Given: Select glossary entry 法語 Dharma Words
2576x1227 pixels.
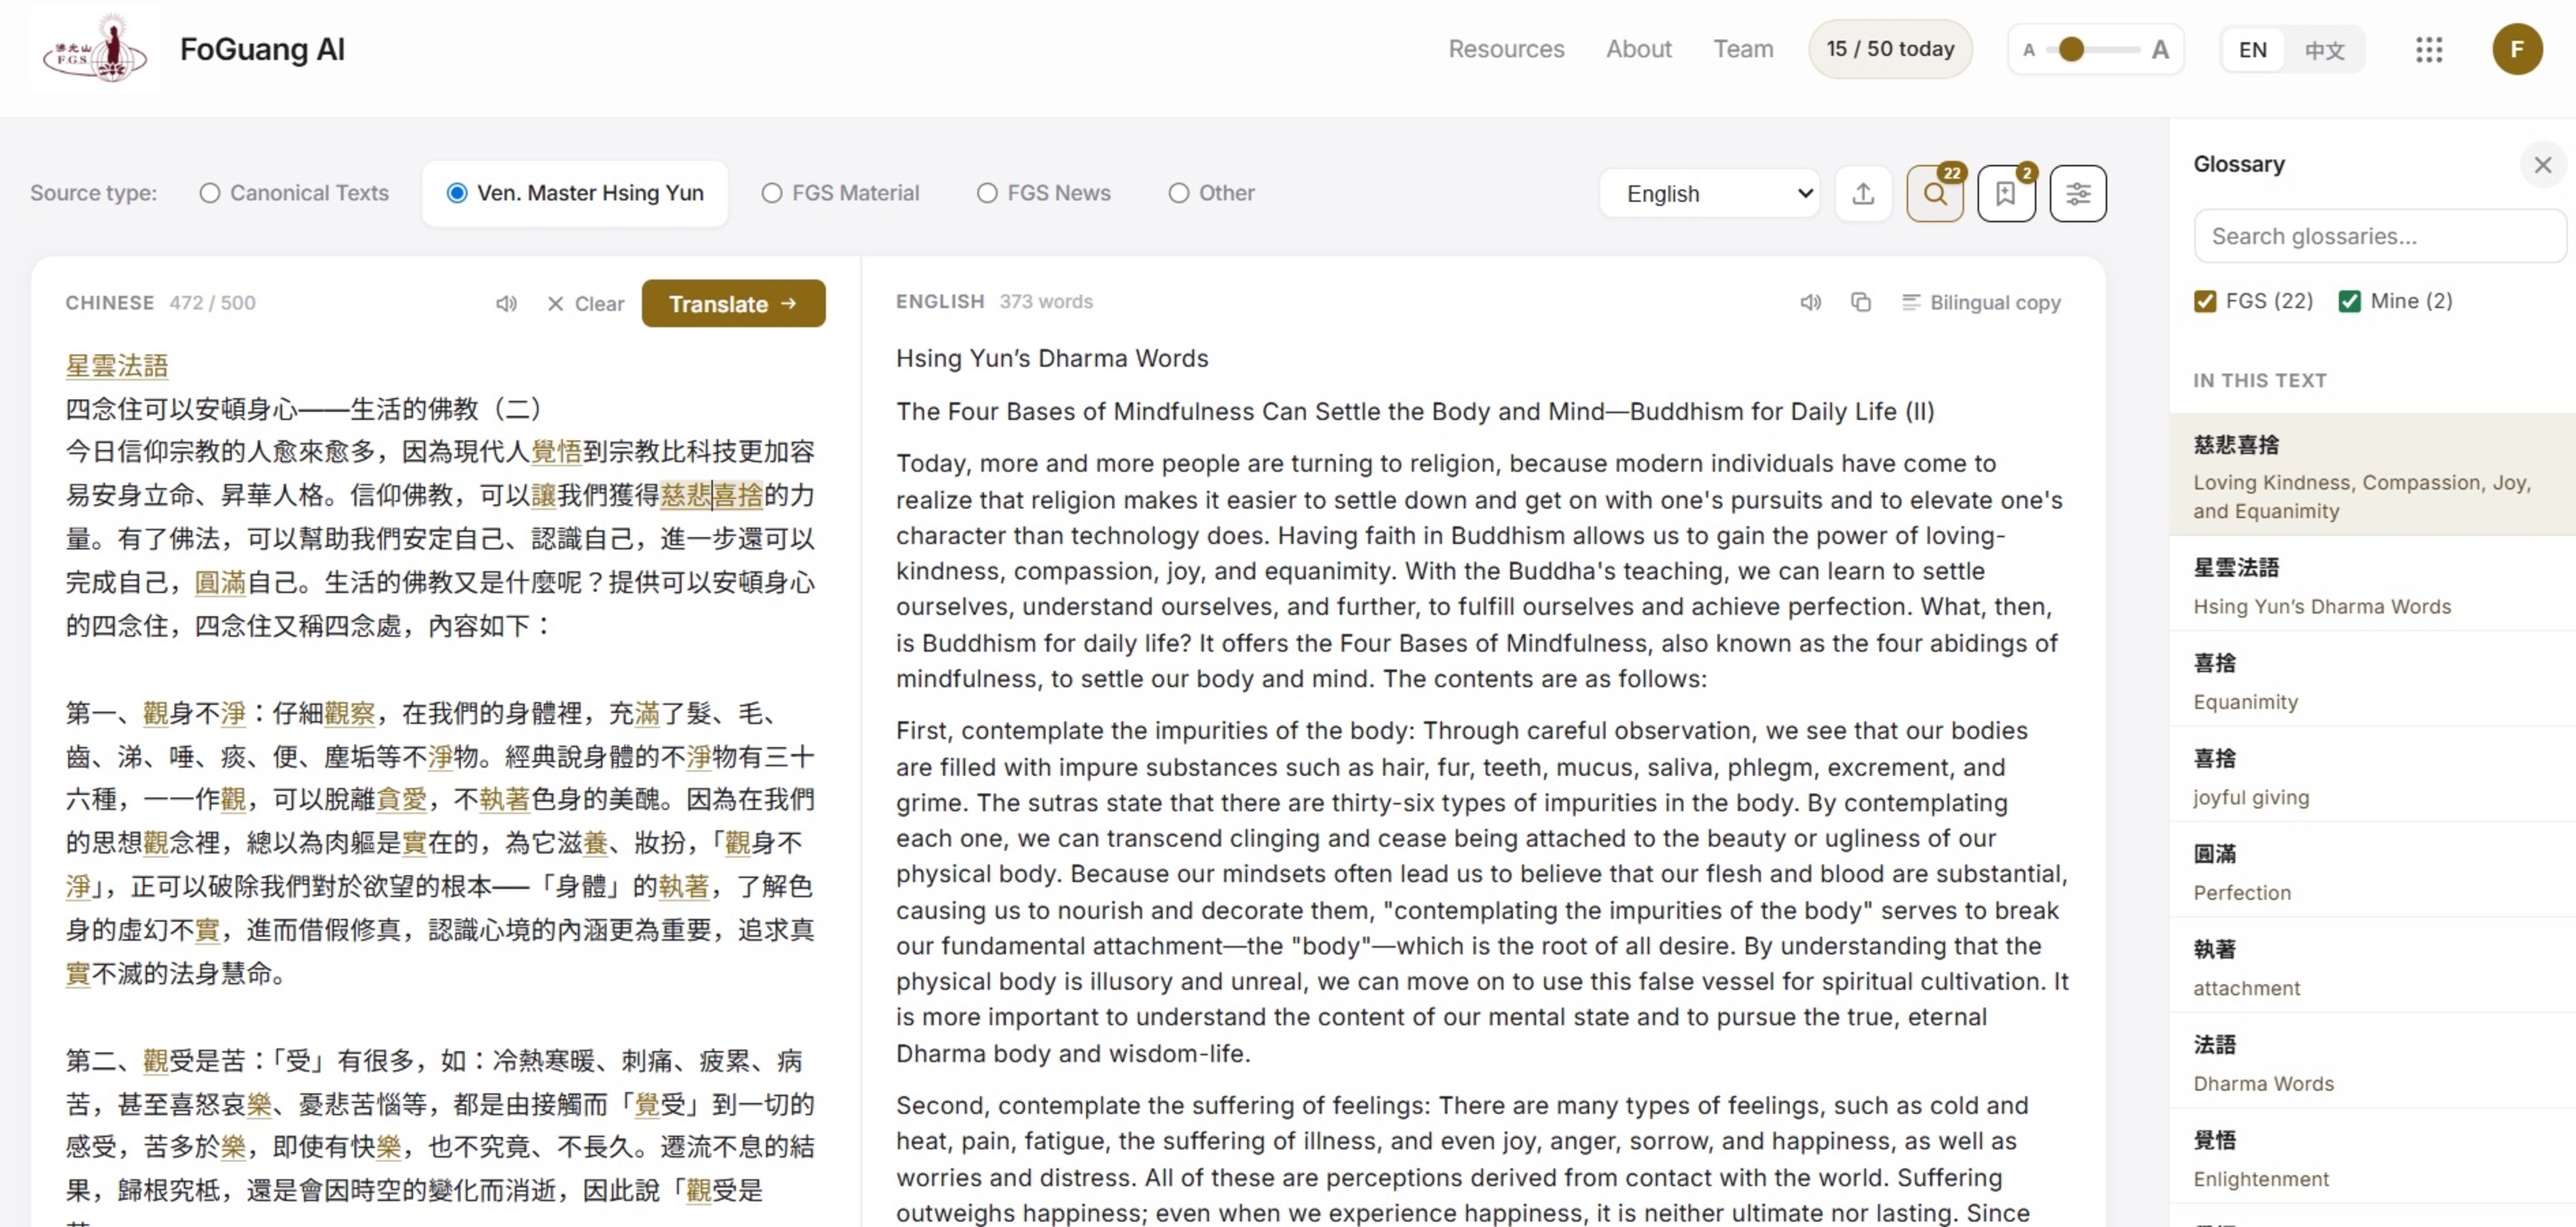Looking at the screenshot, I should click(2372, 1062).
